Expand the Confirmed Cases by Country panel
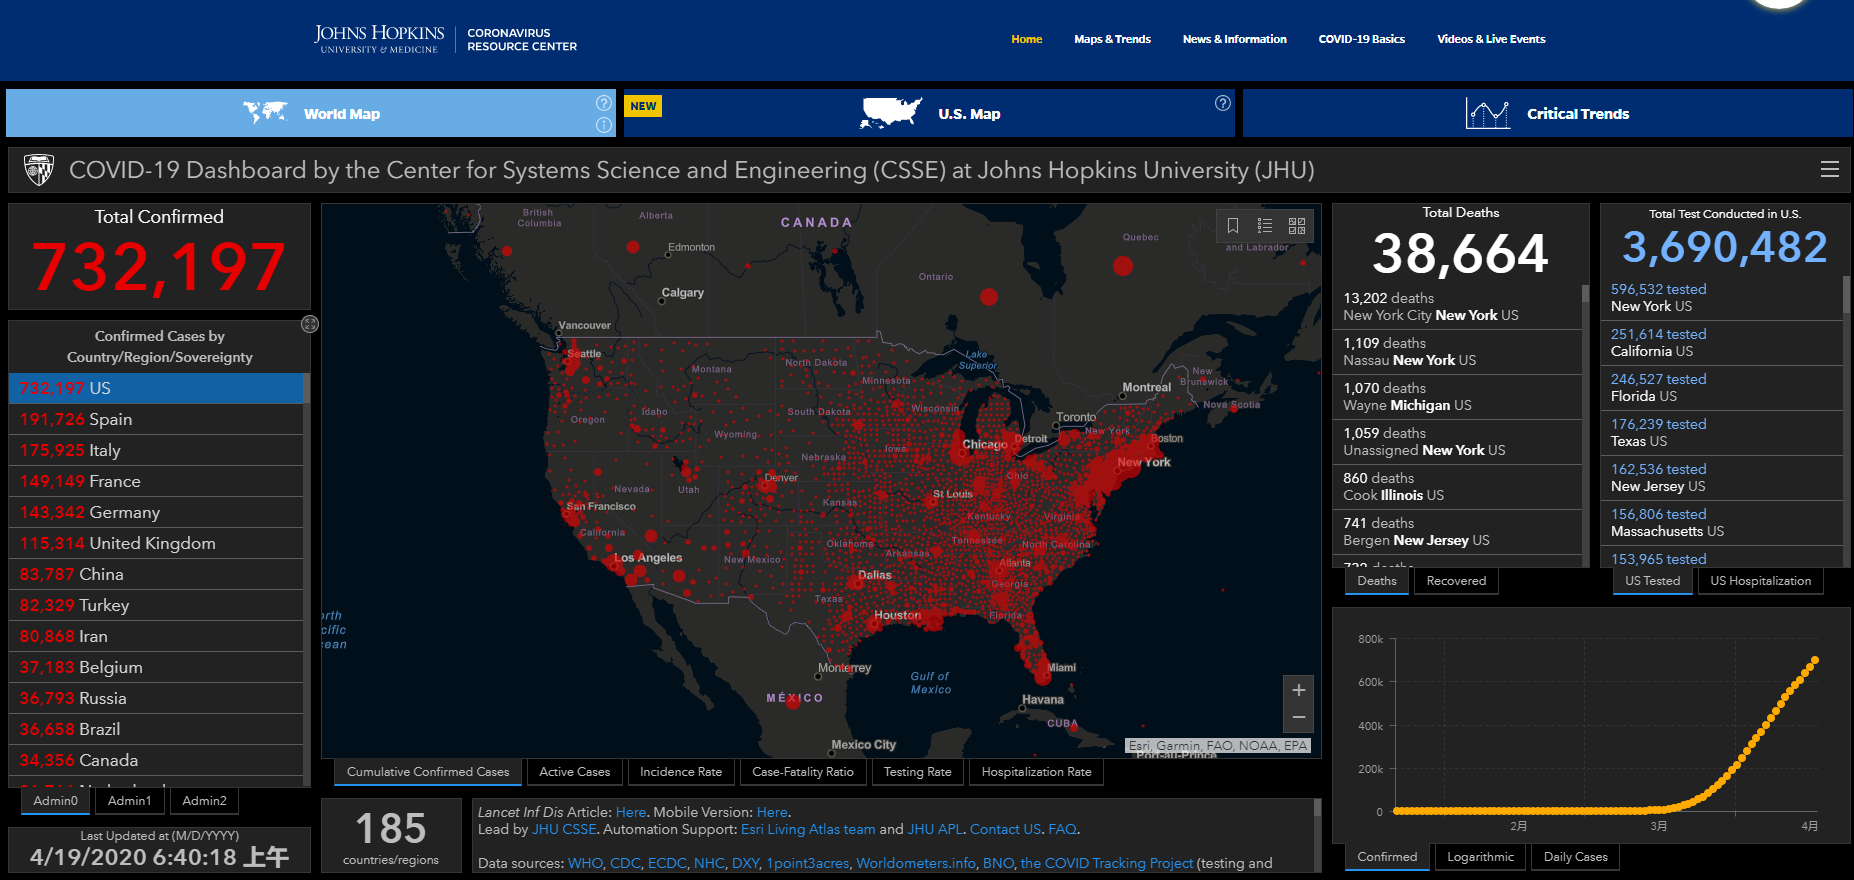Image resolution: width=1854 pixels, height=880 pixels. coord(310,324)
